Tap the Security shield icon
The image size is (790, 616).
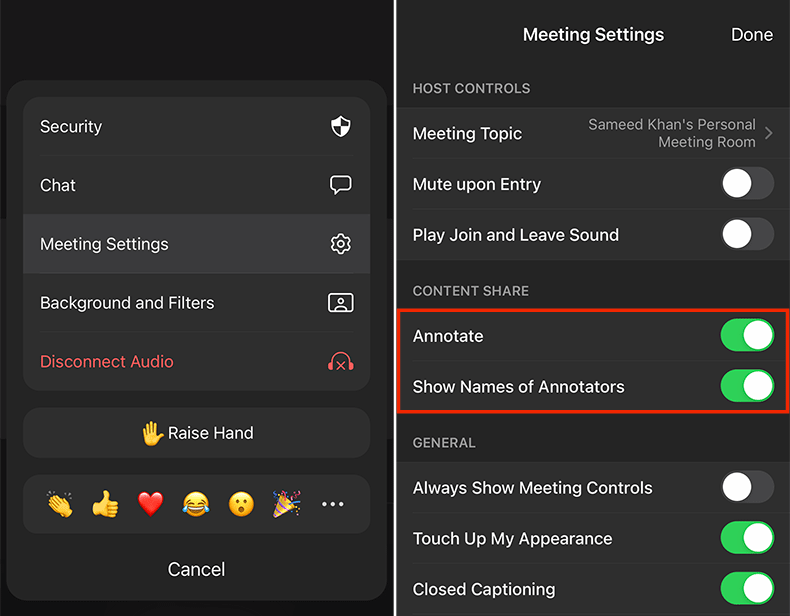pyautogui.click(x=341, y=127)
